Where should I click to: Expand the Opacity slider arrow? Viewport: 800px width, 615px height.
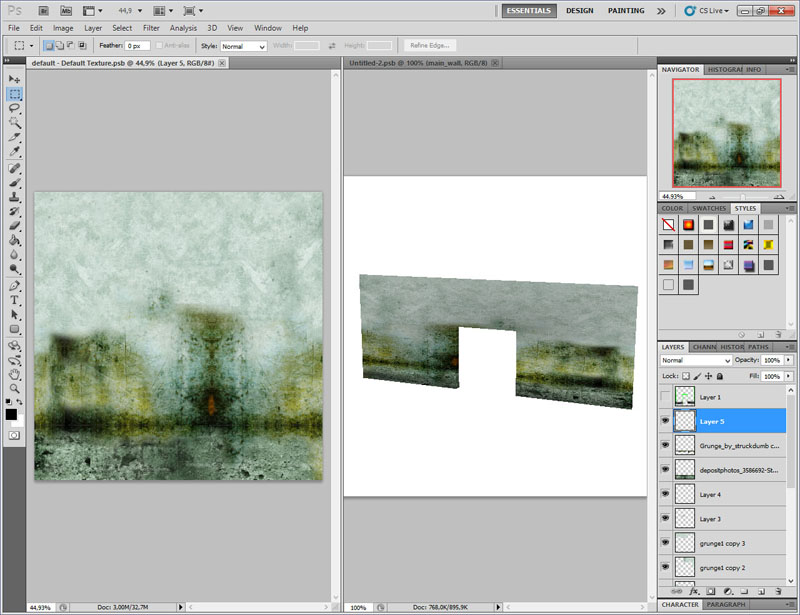tap(789, 360)
